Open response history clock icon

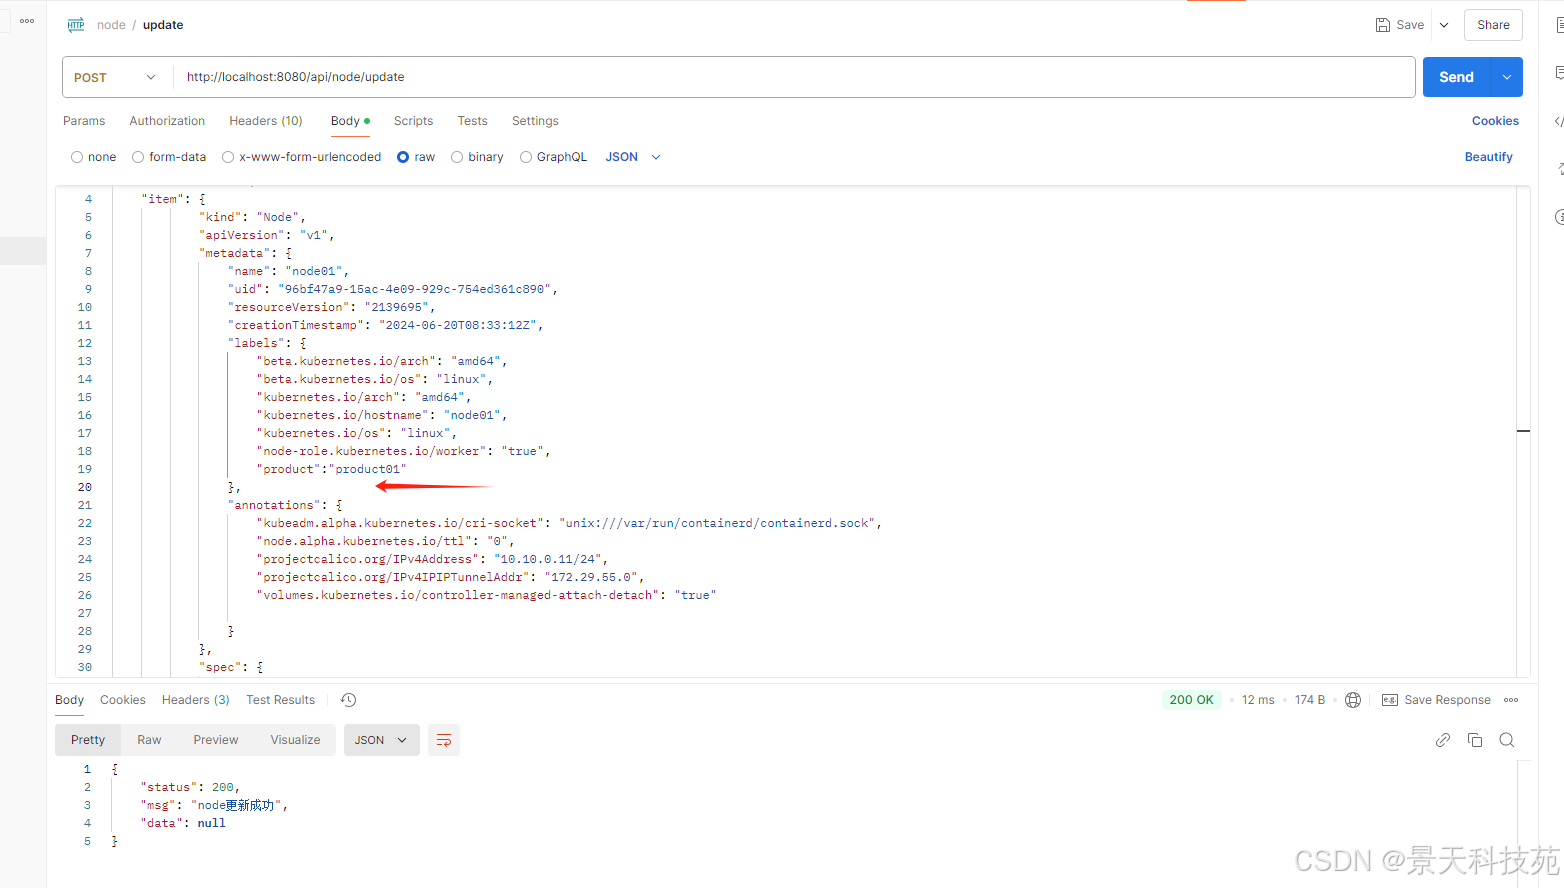tap(348, 700)
